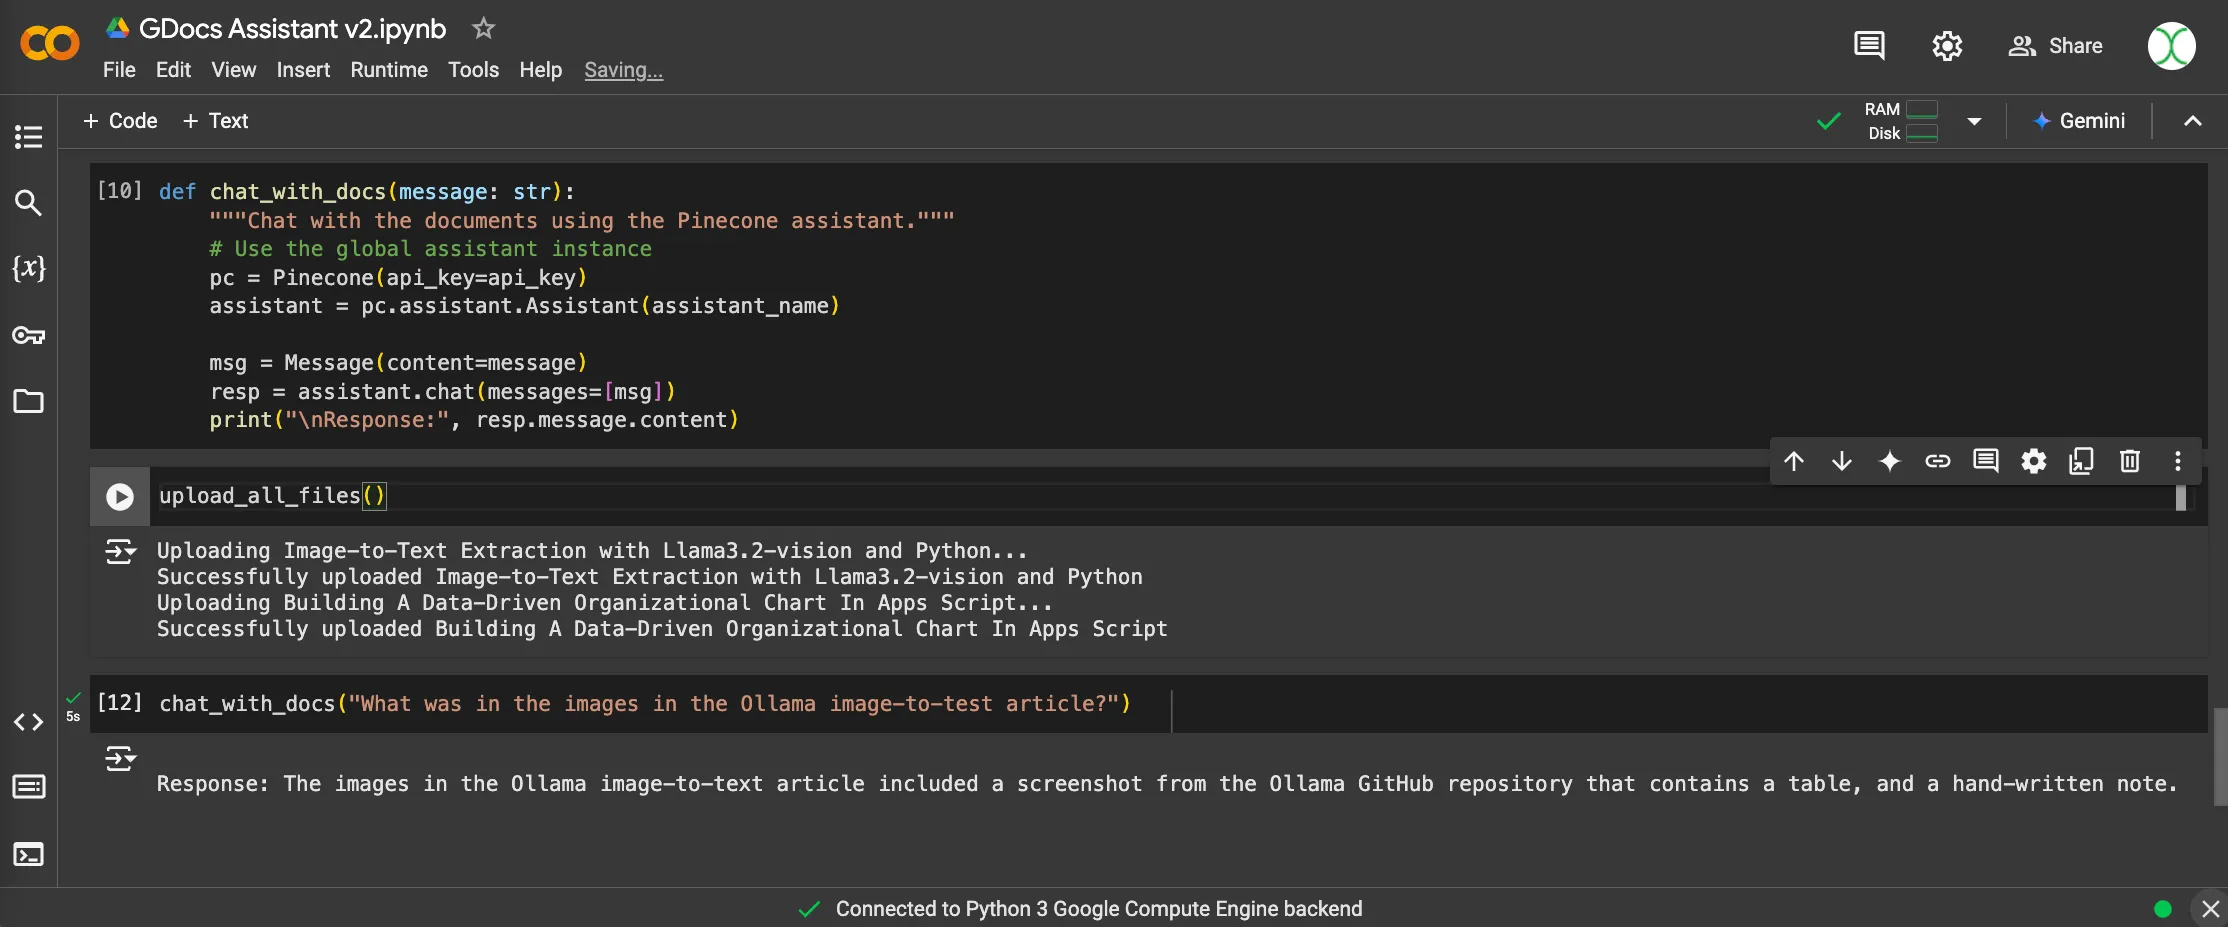The image size is (2228, 927).
Task: Open the secrets key panel
Action: coord(28,335)
